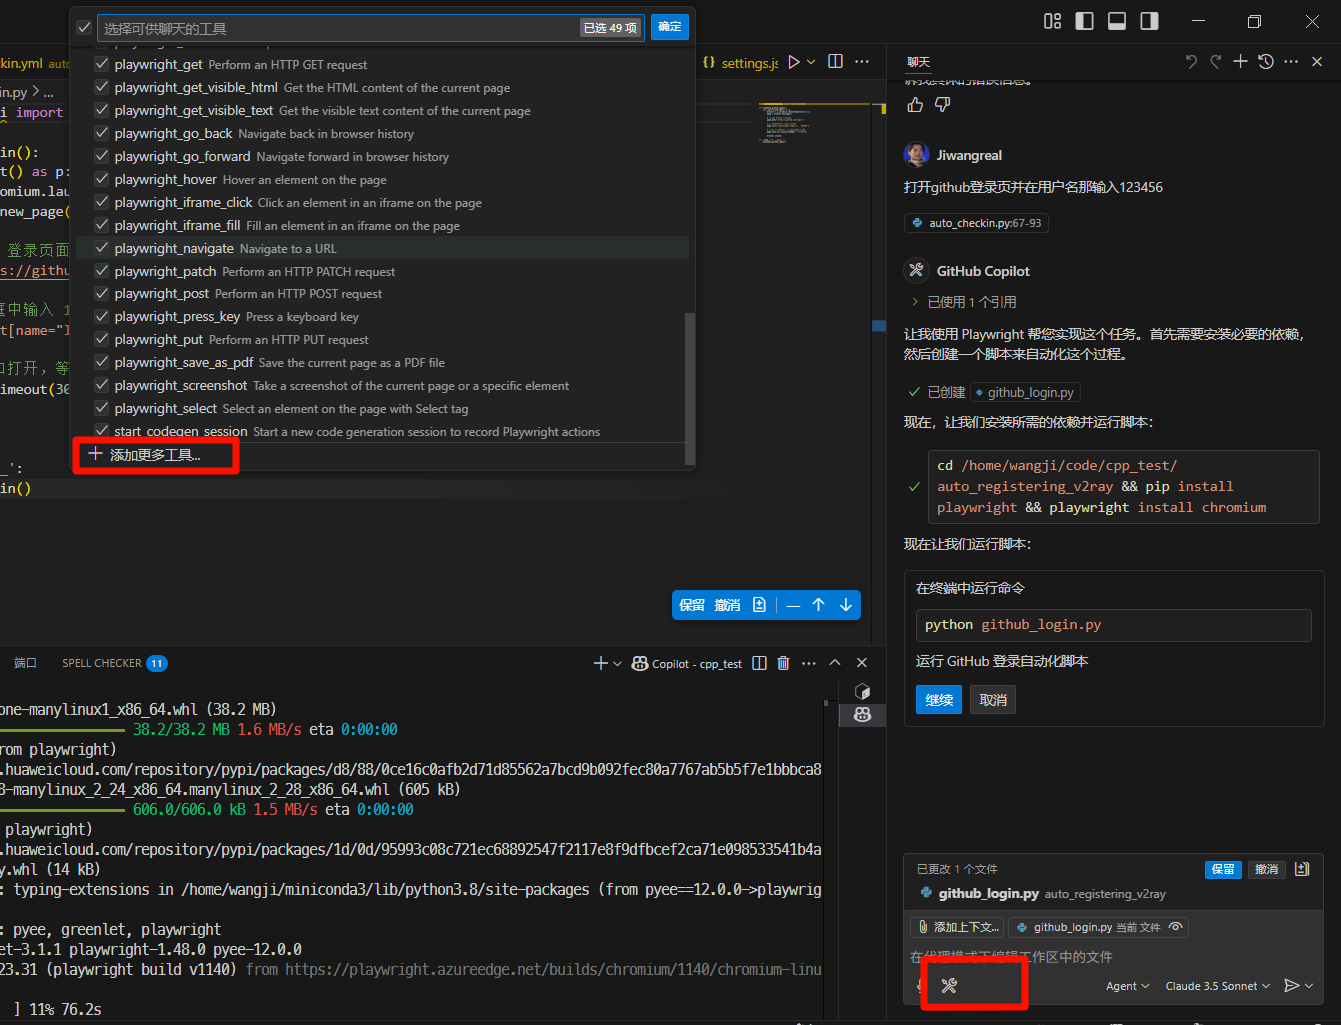Click the thumbs down feedback icon
This screenshot has width=1341, height=1025.
point(942,105)
